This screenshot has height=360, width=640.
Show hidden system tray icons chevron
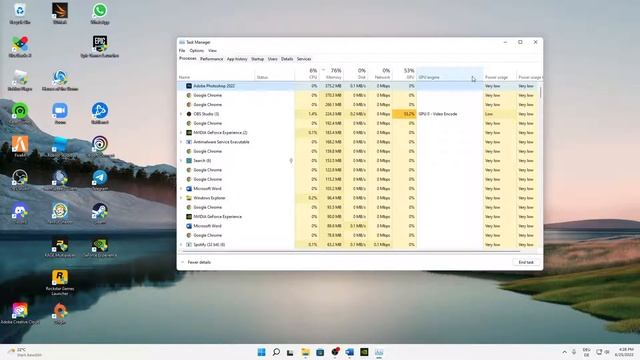coord(564,352)
